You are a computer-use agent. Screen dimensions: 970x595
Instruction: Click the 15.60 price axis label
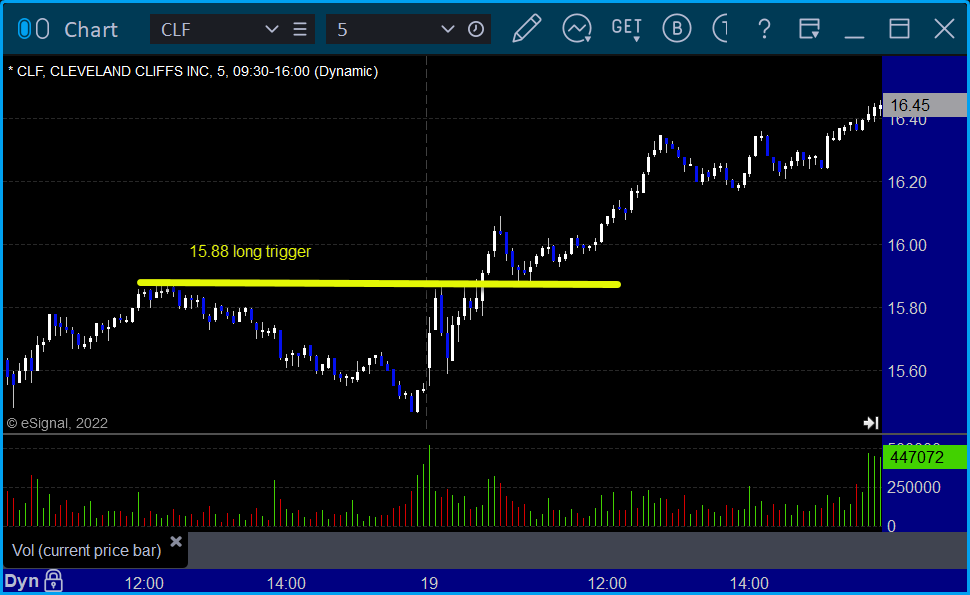pos(907,372)
